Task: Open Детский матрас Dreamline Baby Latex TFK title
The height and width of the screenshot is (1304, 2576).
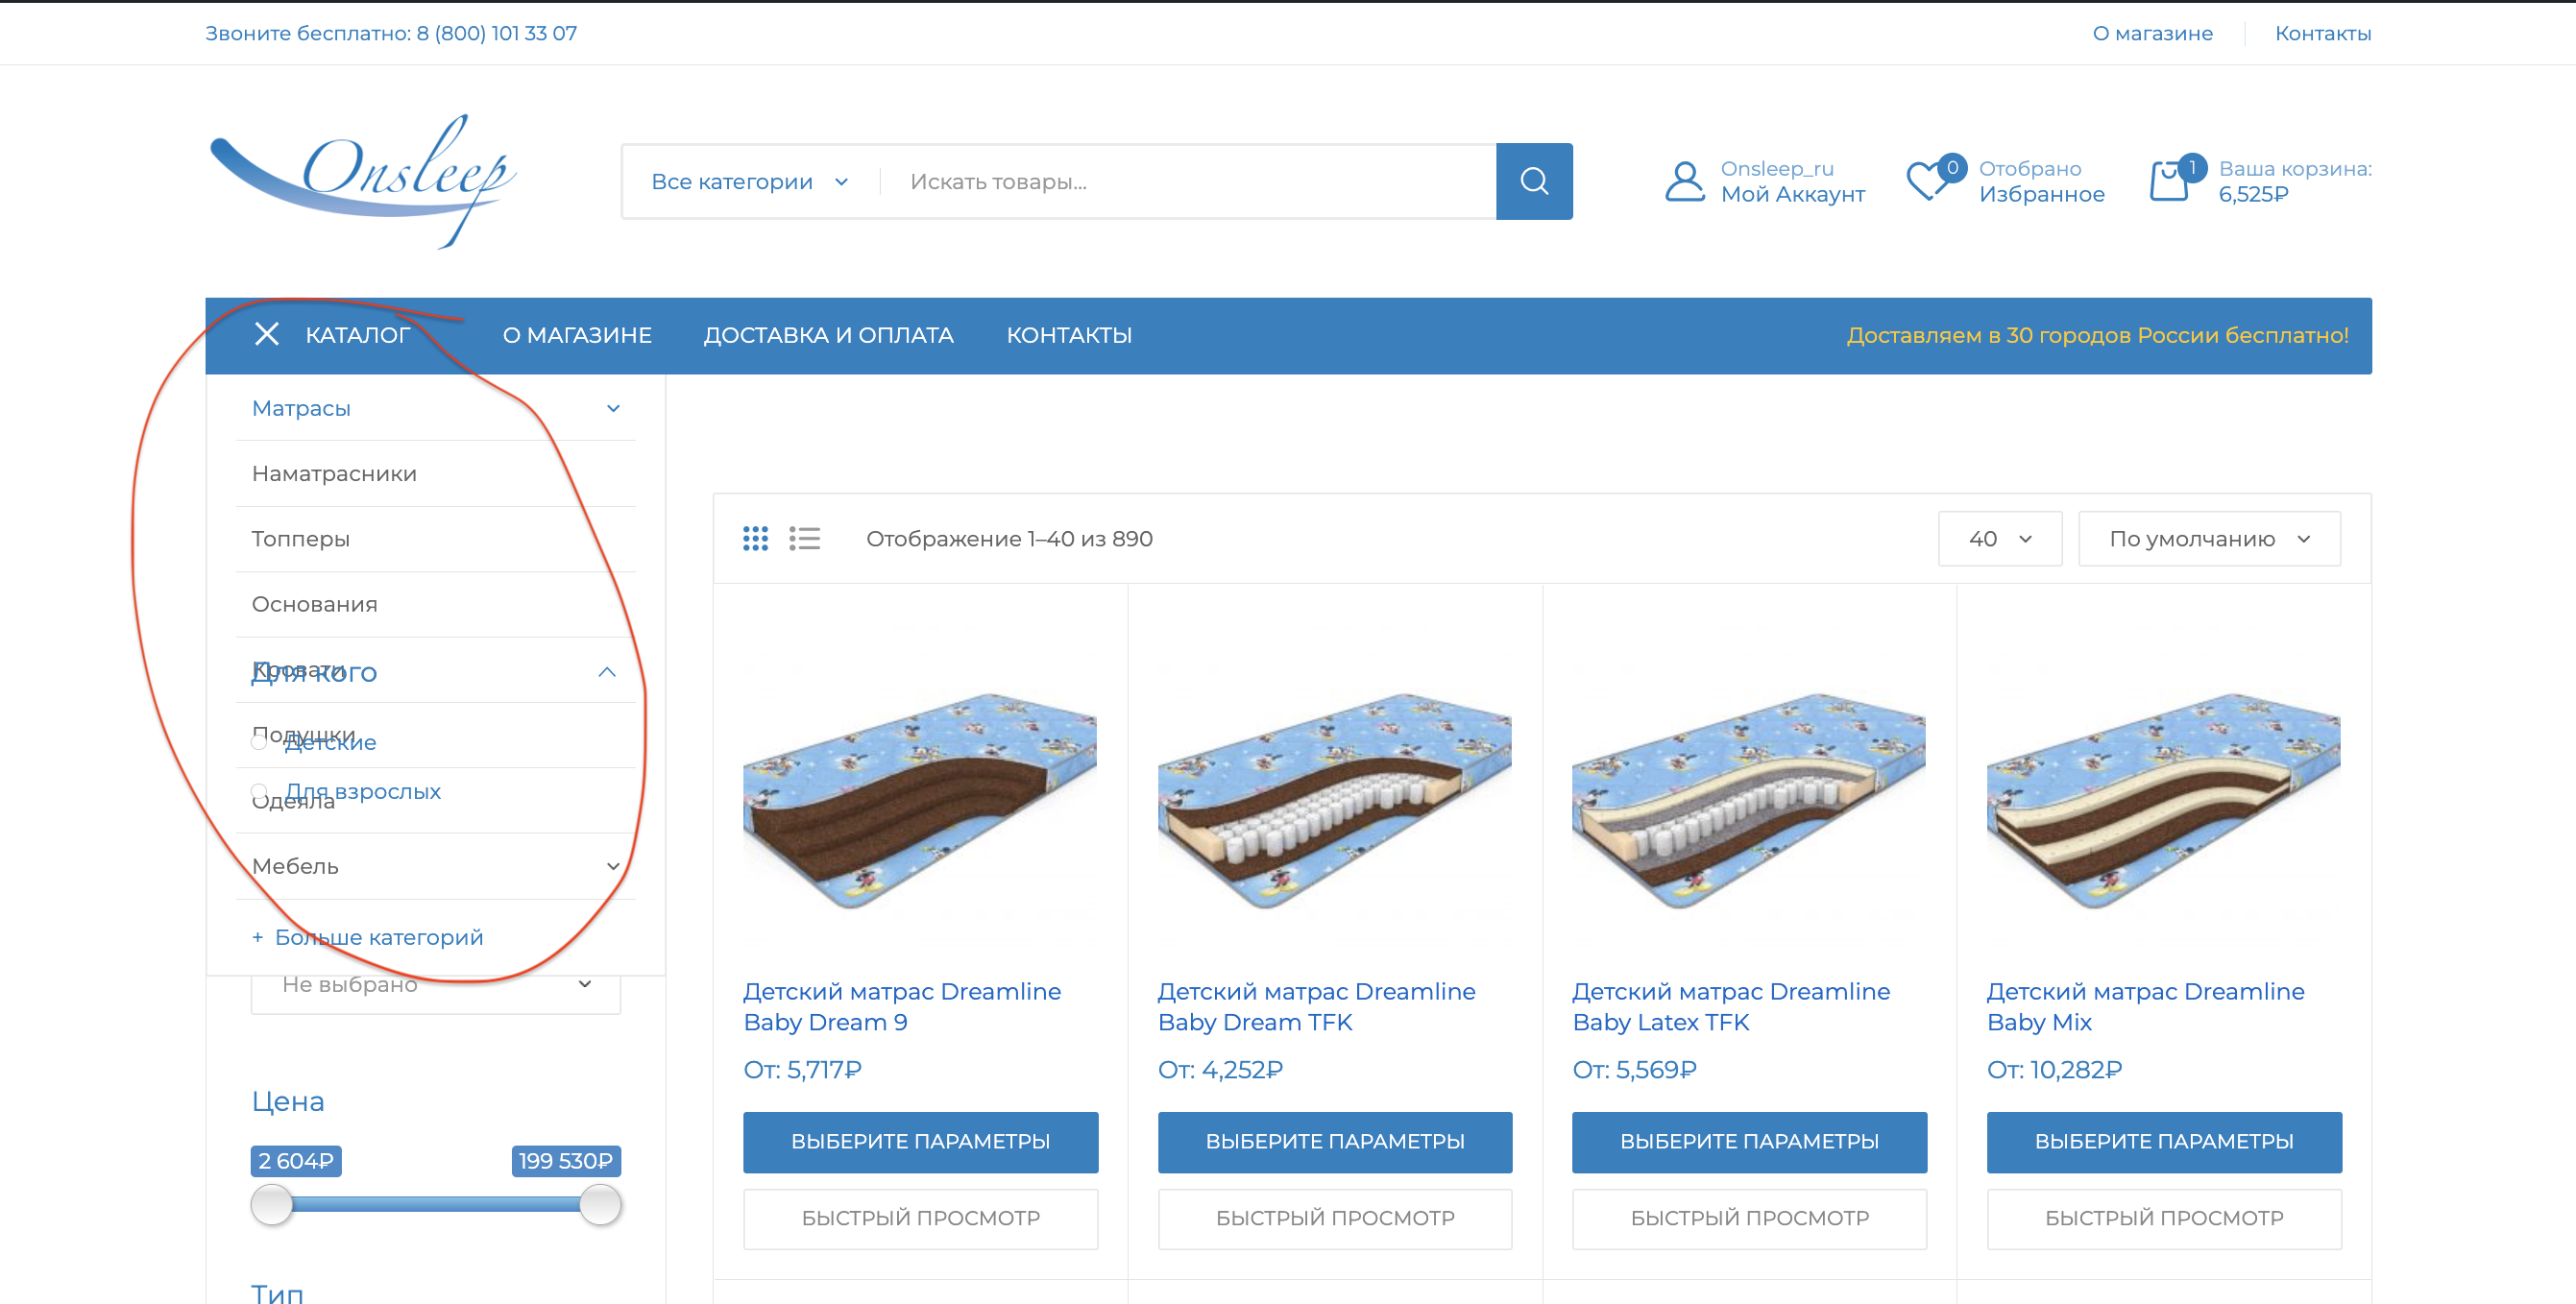Action: click(1731, 1006)
